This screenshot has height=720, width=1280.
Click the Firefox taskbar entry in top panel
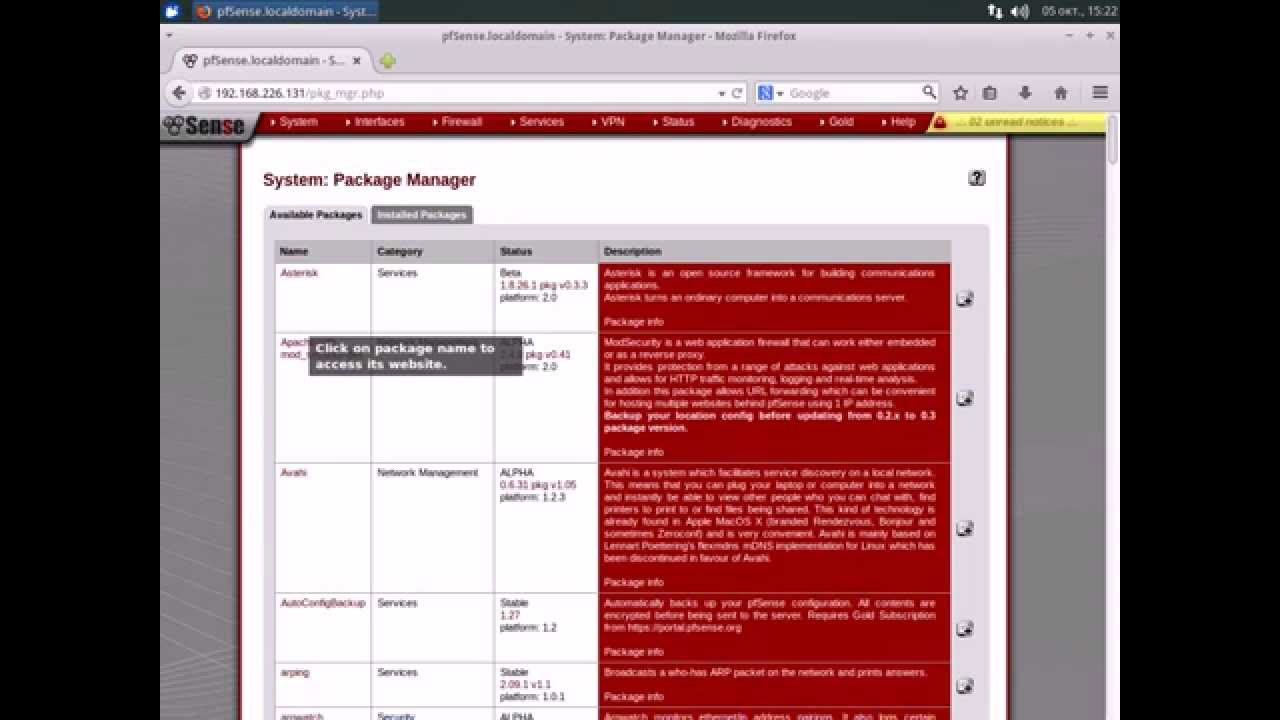(x=285, y=11)
